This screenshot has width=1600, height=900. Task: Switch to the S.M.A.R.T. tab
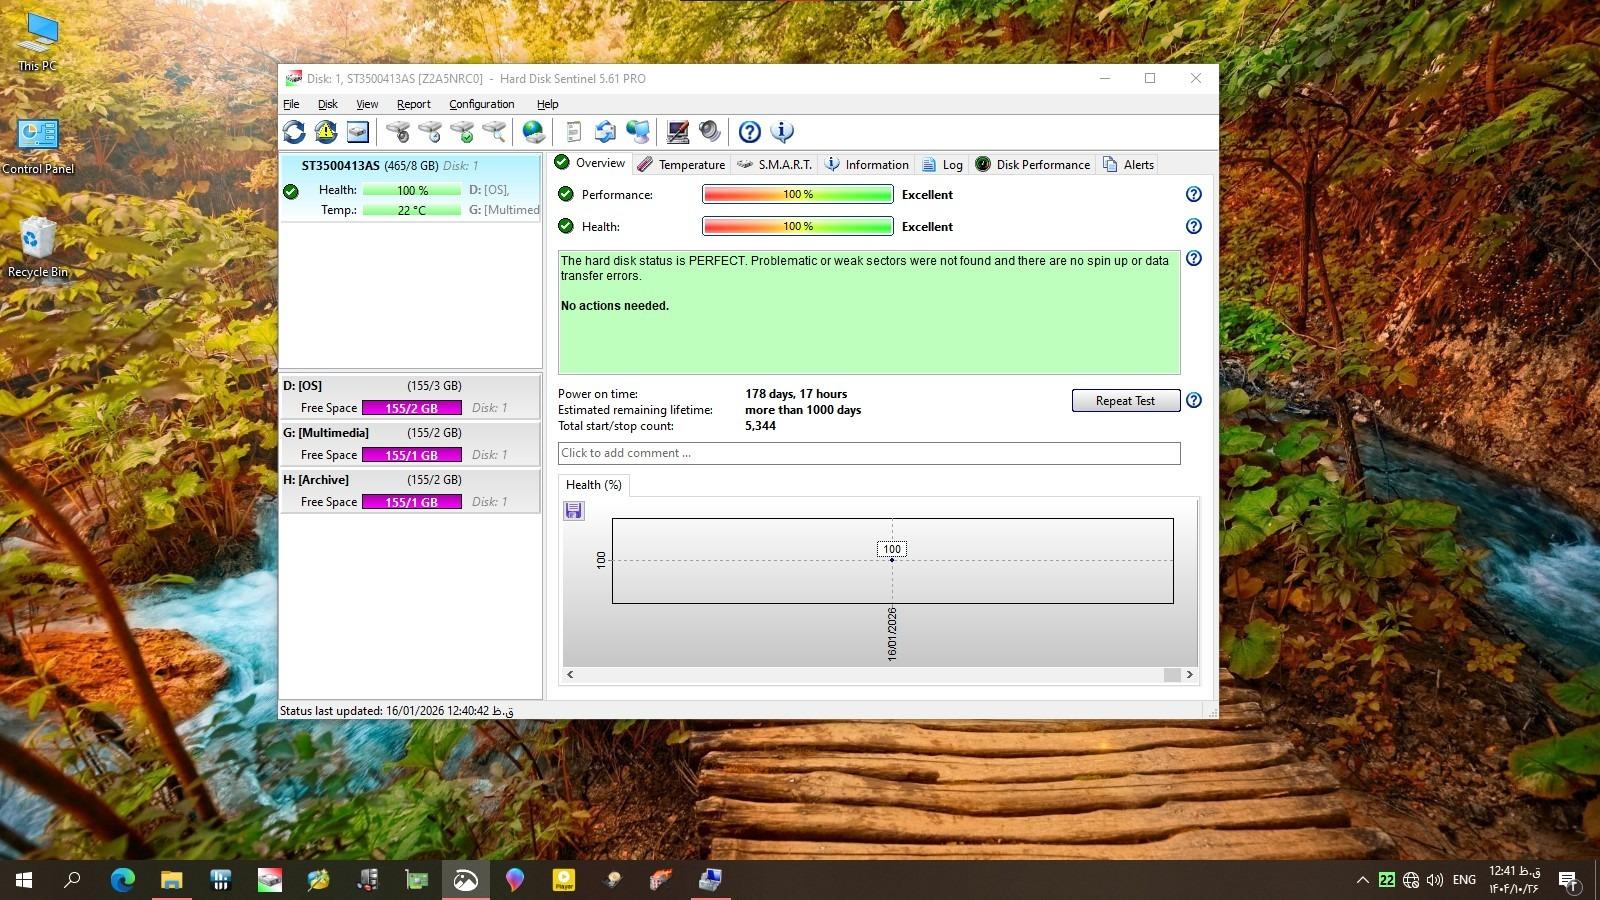pos(775,165)
